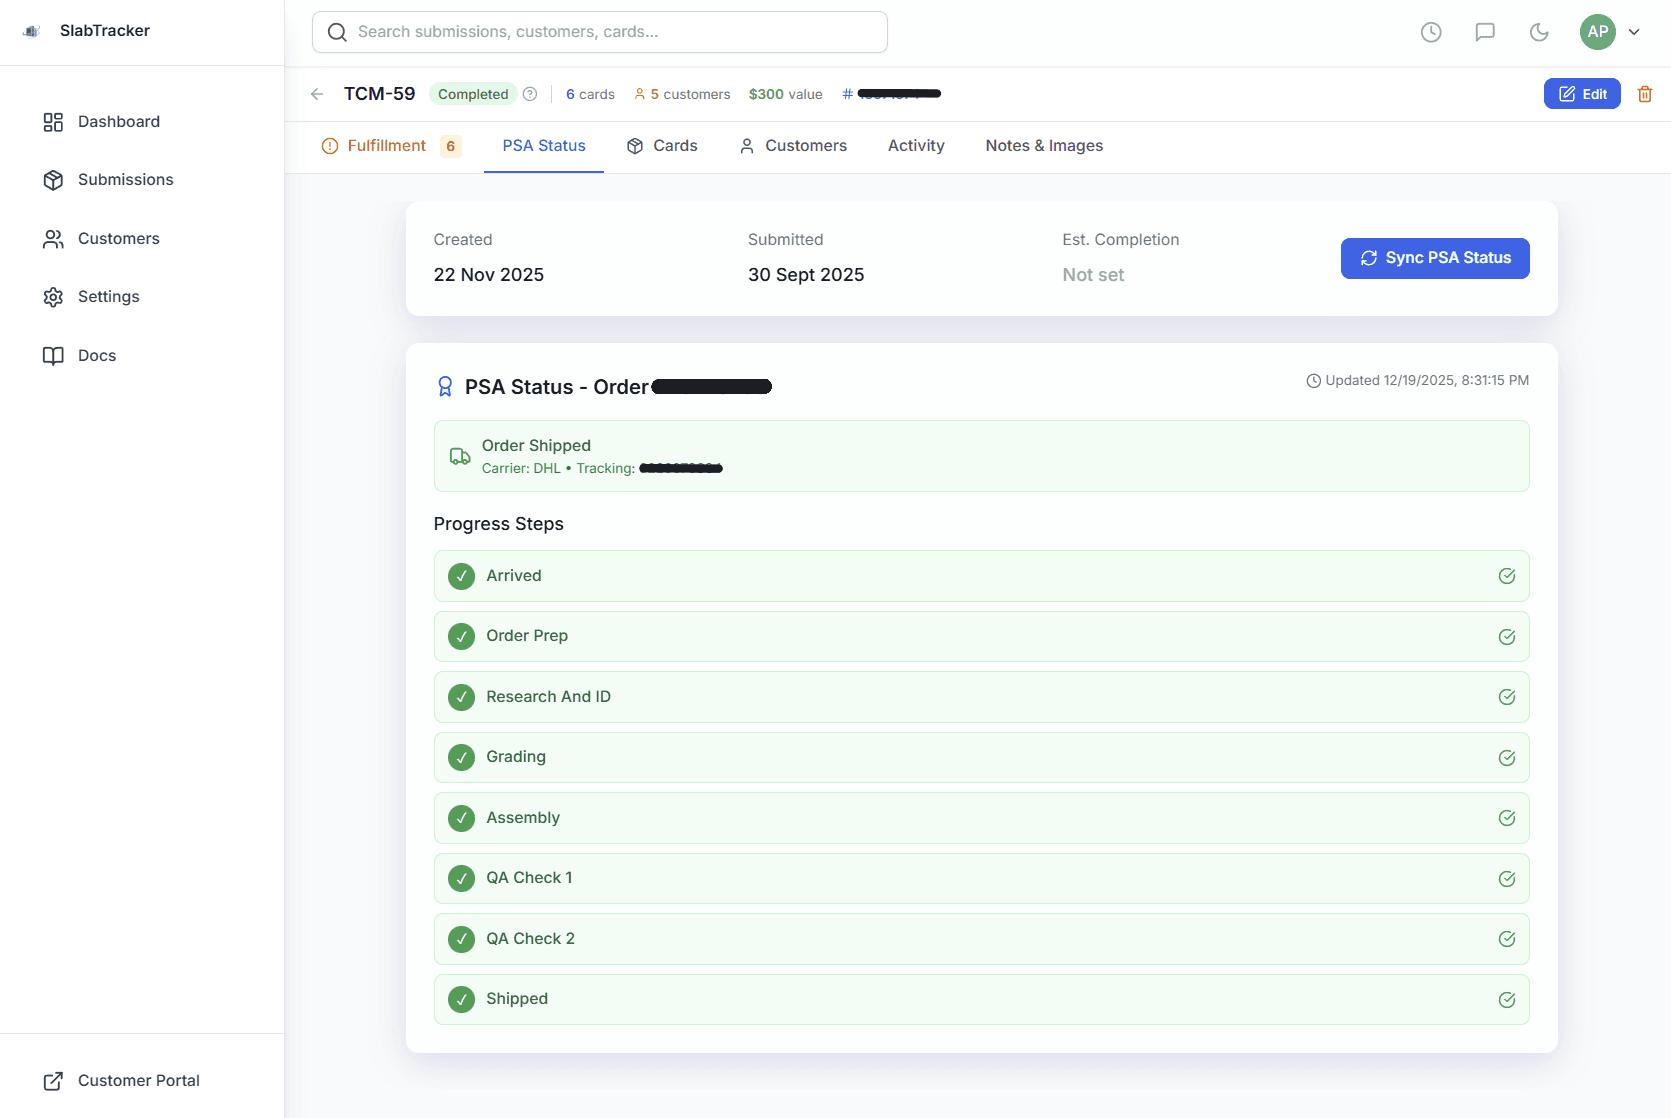
Task: Open the account menu chevron next to AP
Action: (1634, 31)
